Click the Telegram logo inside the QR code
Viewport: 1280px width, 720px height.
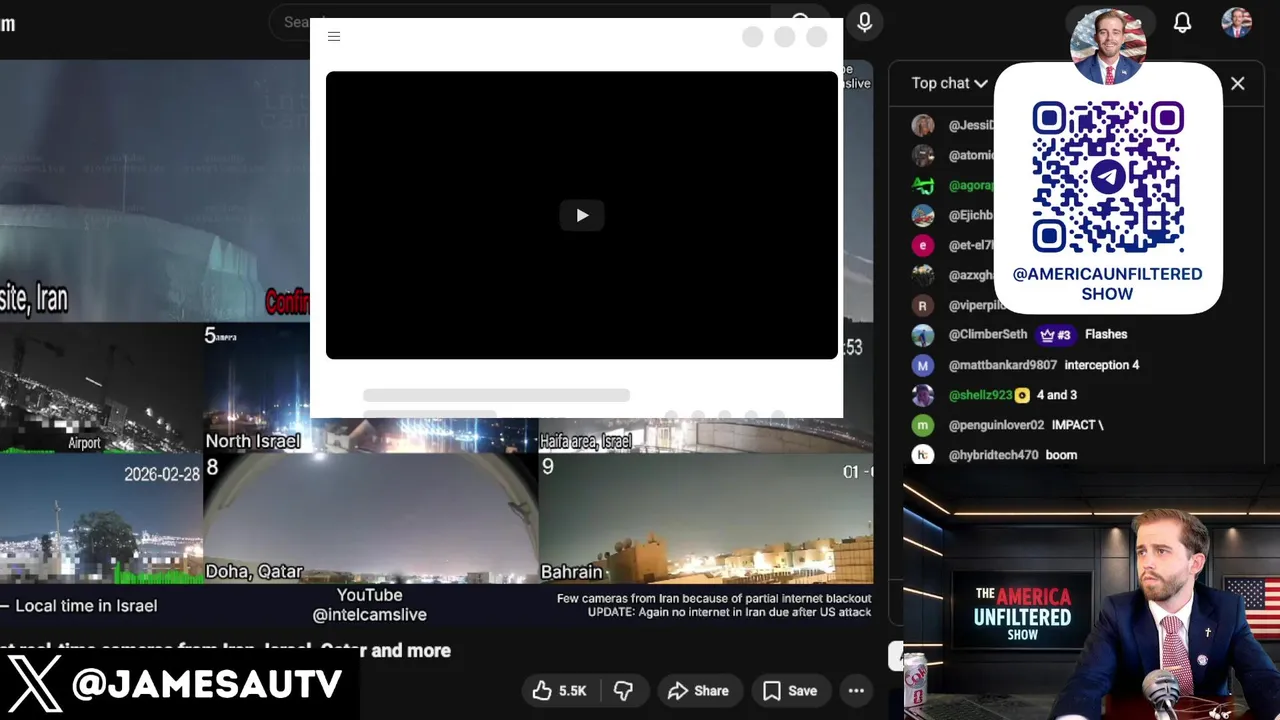(1108, 178)
